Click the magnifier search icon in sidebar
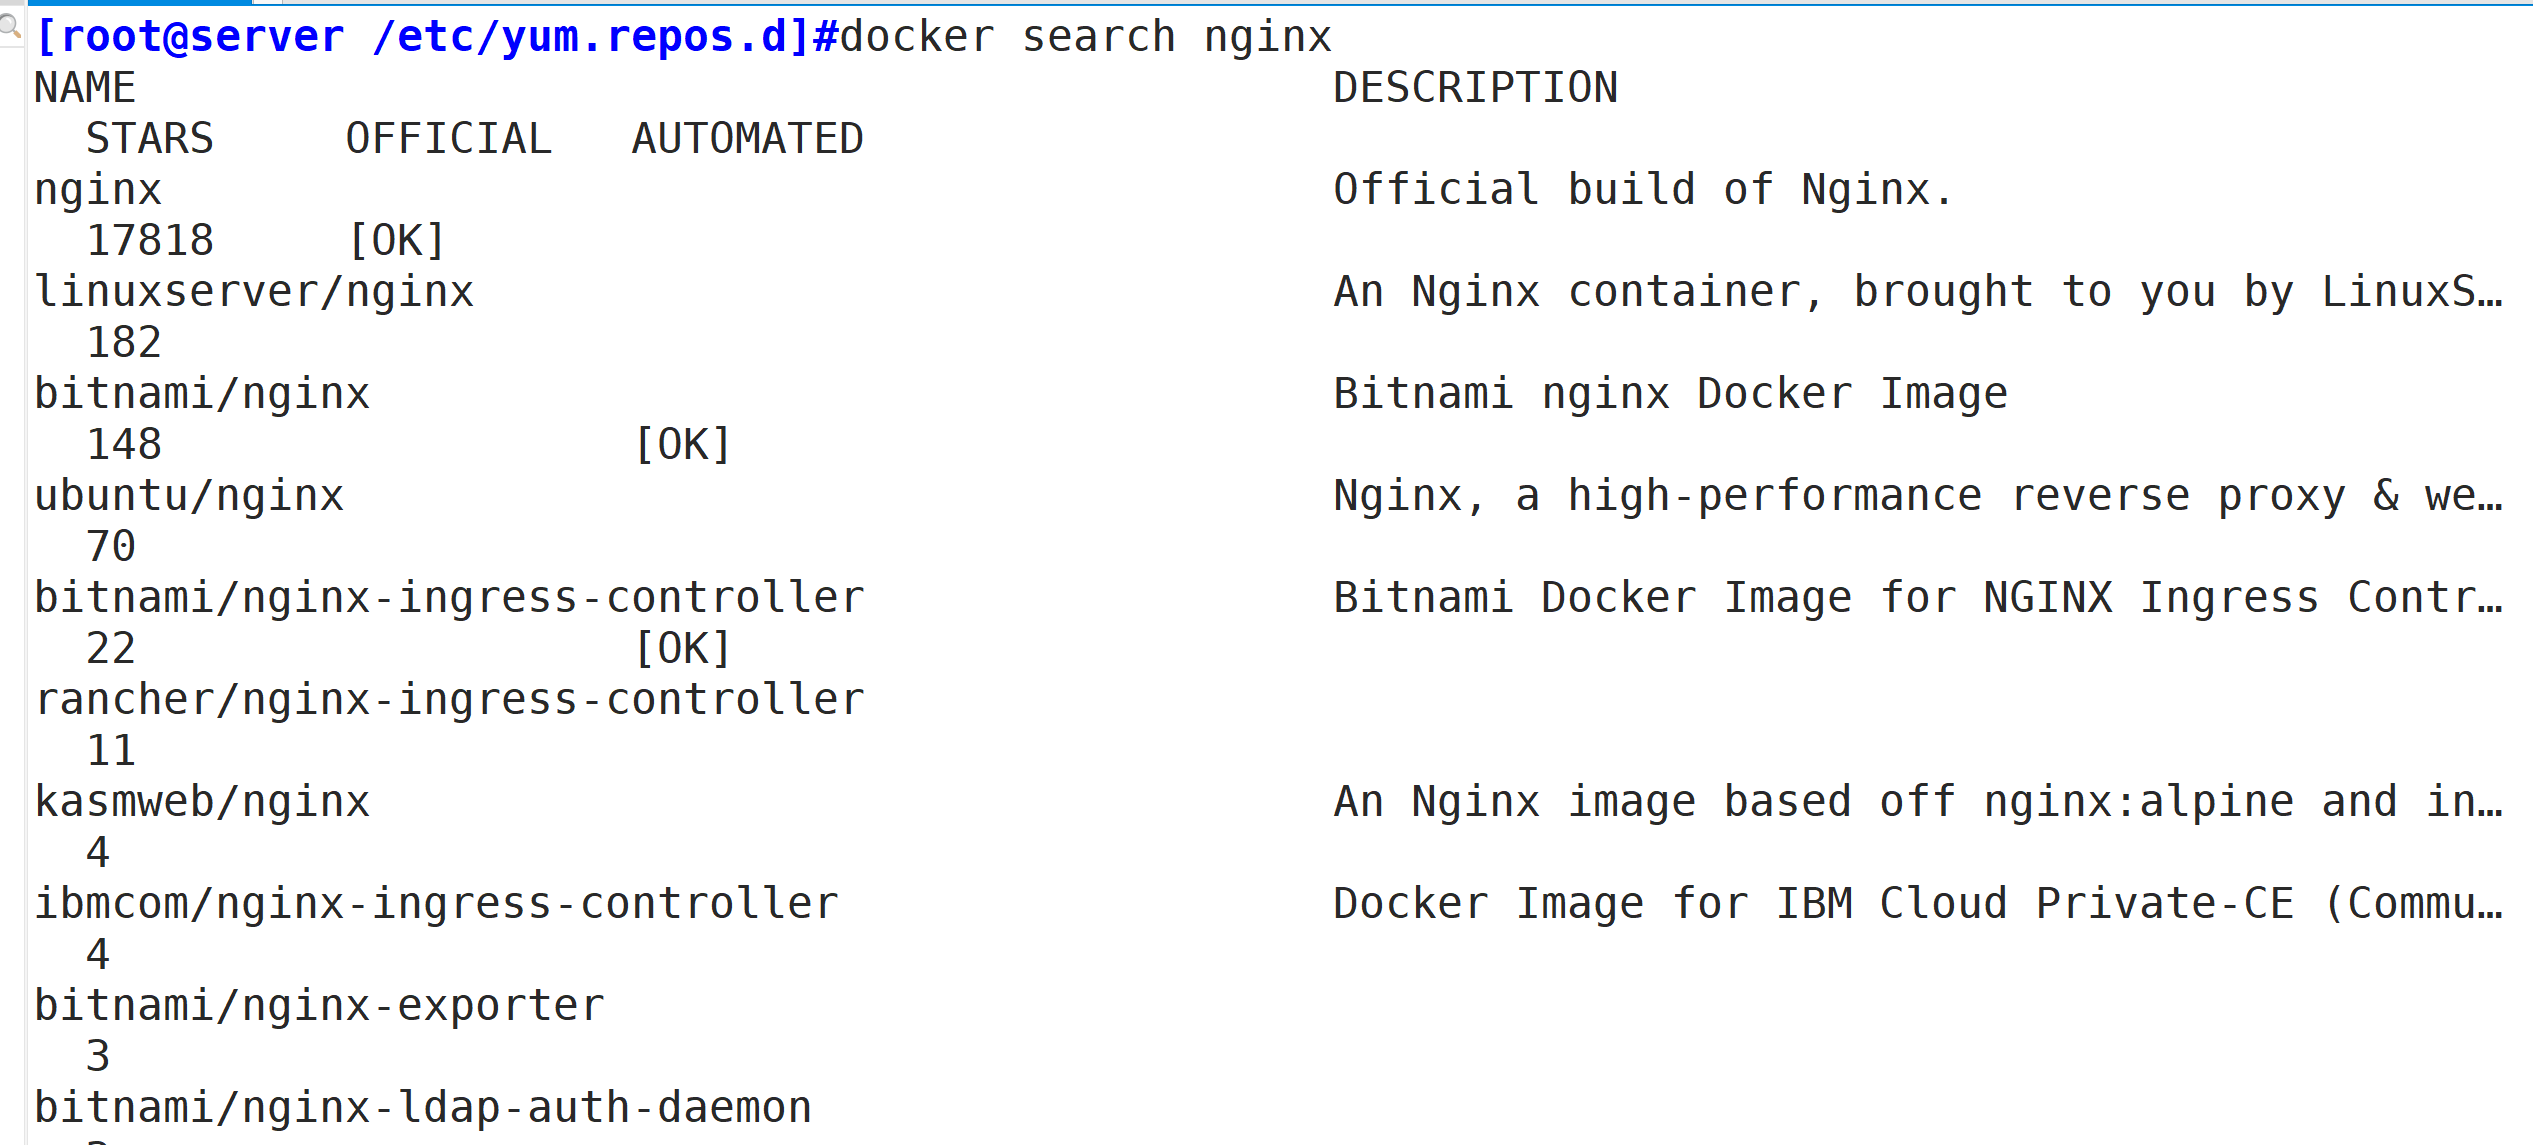2533x1145 pixels. click(10, 25)
